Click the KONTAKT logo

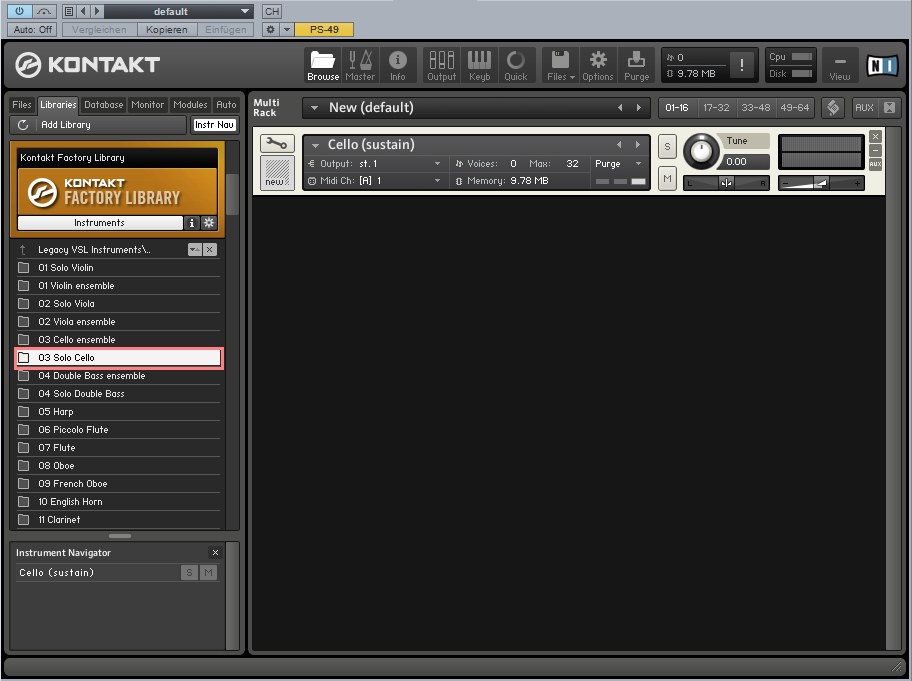87,64
